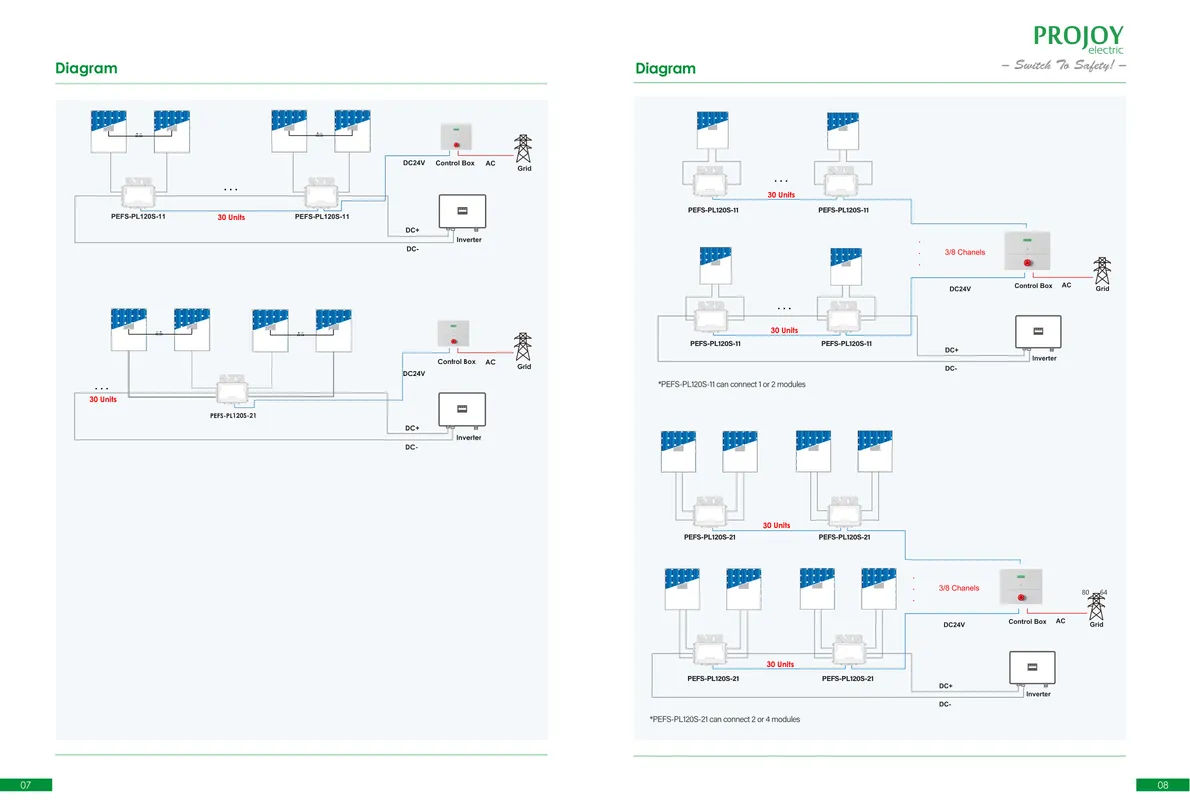The image size is (1190, 808).
Task: Click the Grid tower in page 08's PEFS-PL120S-11 diagram
Action: [1102, 271]
